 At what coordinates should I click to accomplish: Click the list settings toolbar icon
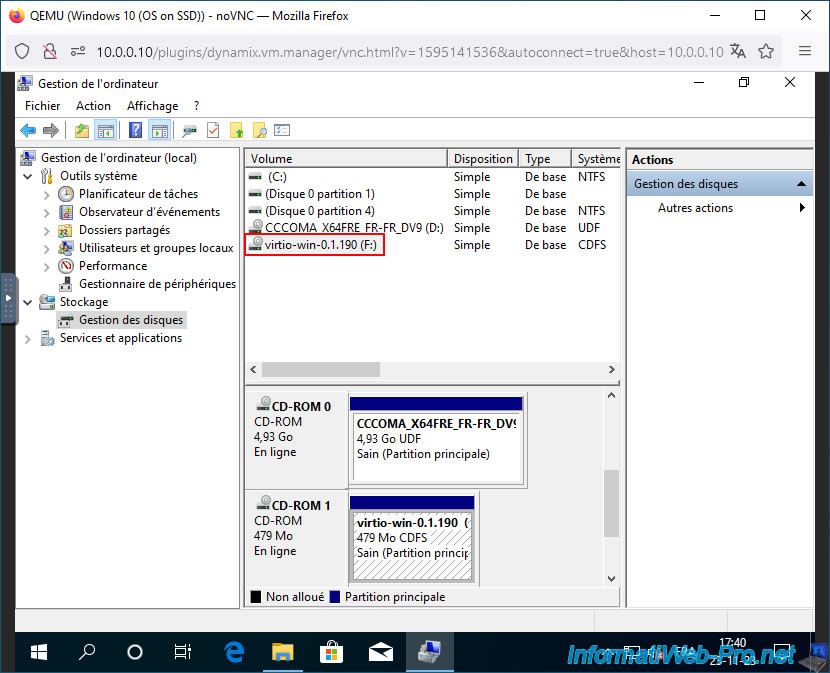pos(282,130)
